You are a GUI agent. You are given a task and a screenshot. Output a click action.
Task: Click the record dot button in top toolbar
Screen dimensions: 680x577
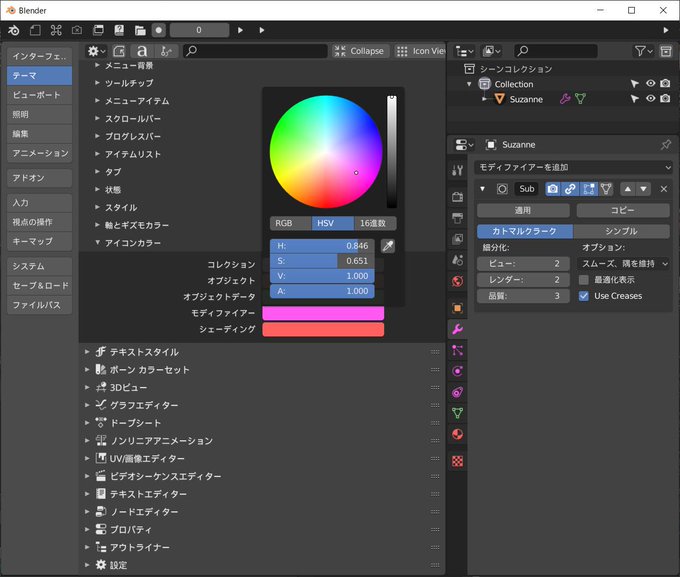(159, 30)
